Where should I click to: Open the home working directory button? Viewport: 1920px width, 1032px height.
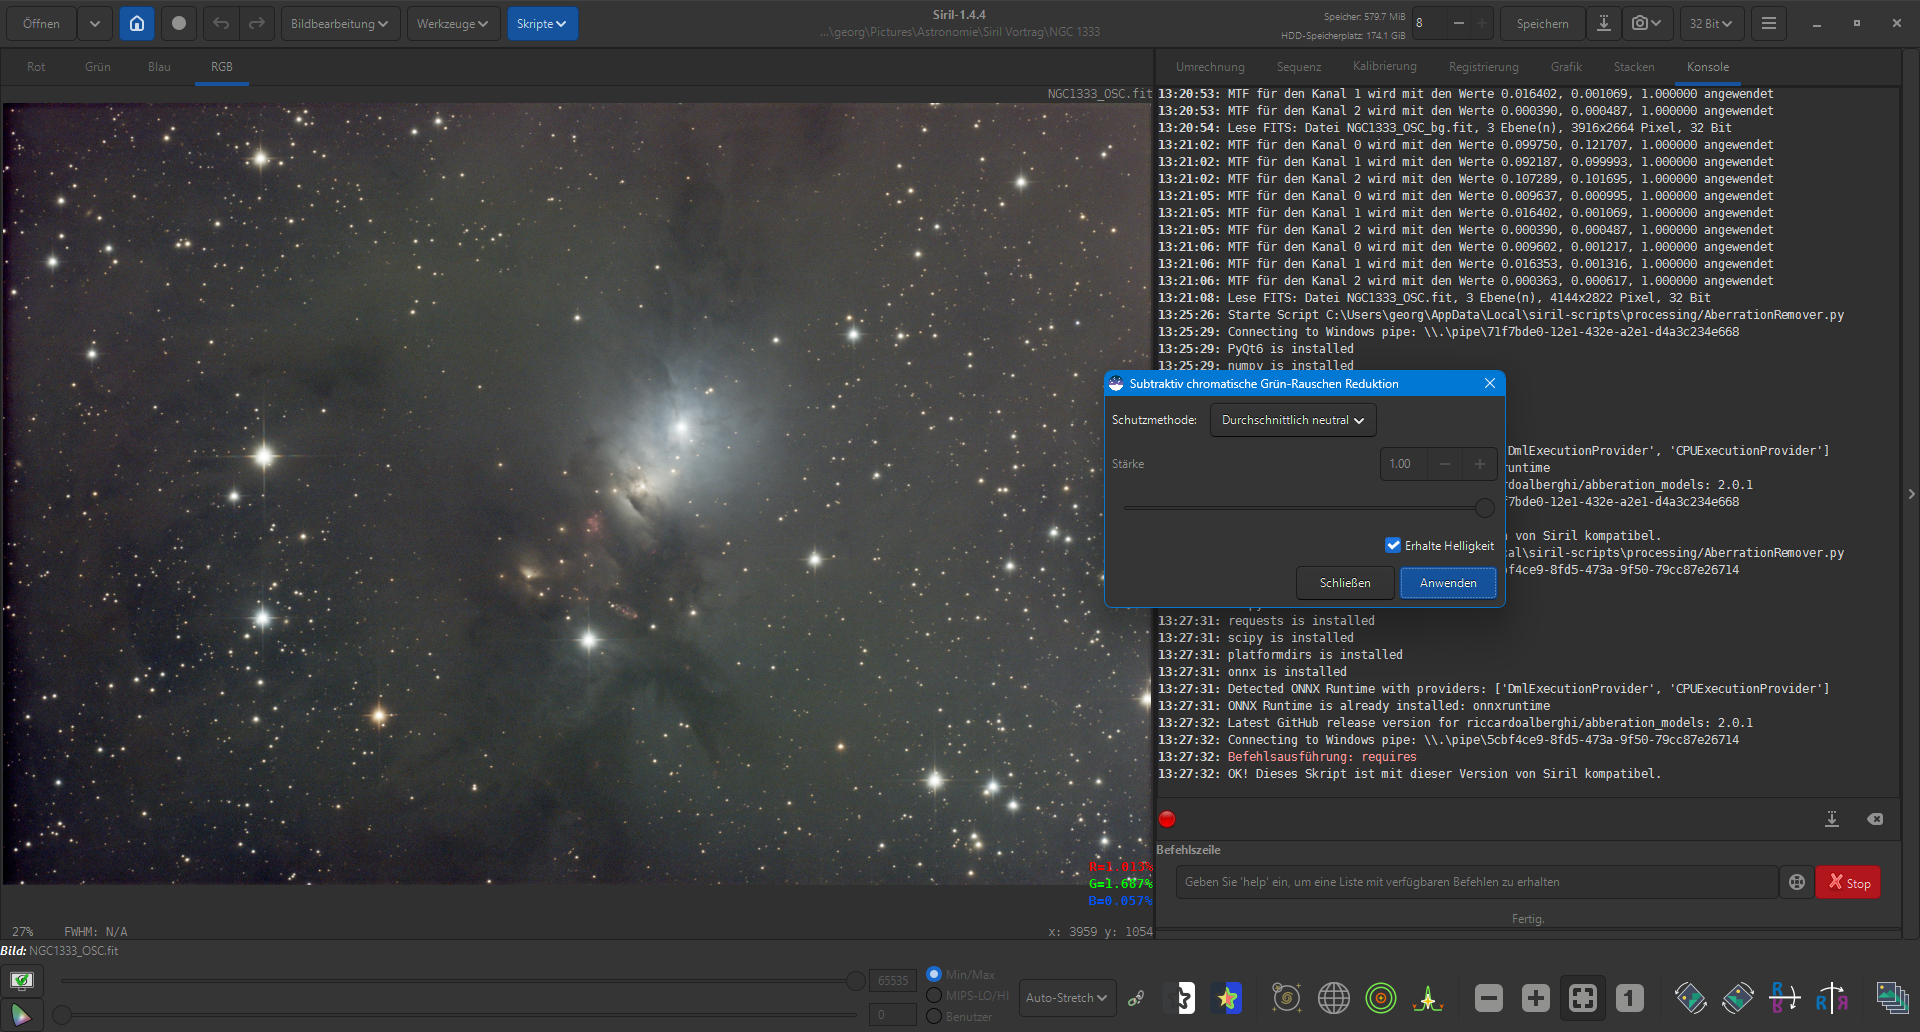[x=137, y=23]
